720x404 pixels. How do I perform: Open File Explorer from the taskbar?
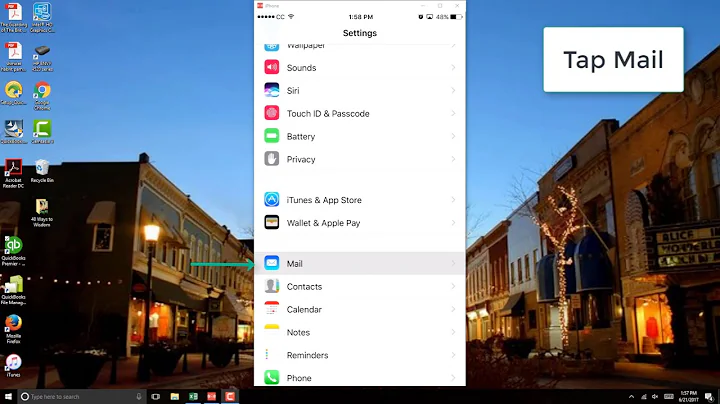[174, 396]
